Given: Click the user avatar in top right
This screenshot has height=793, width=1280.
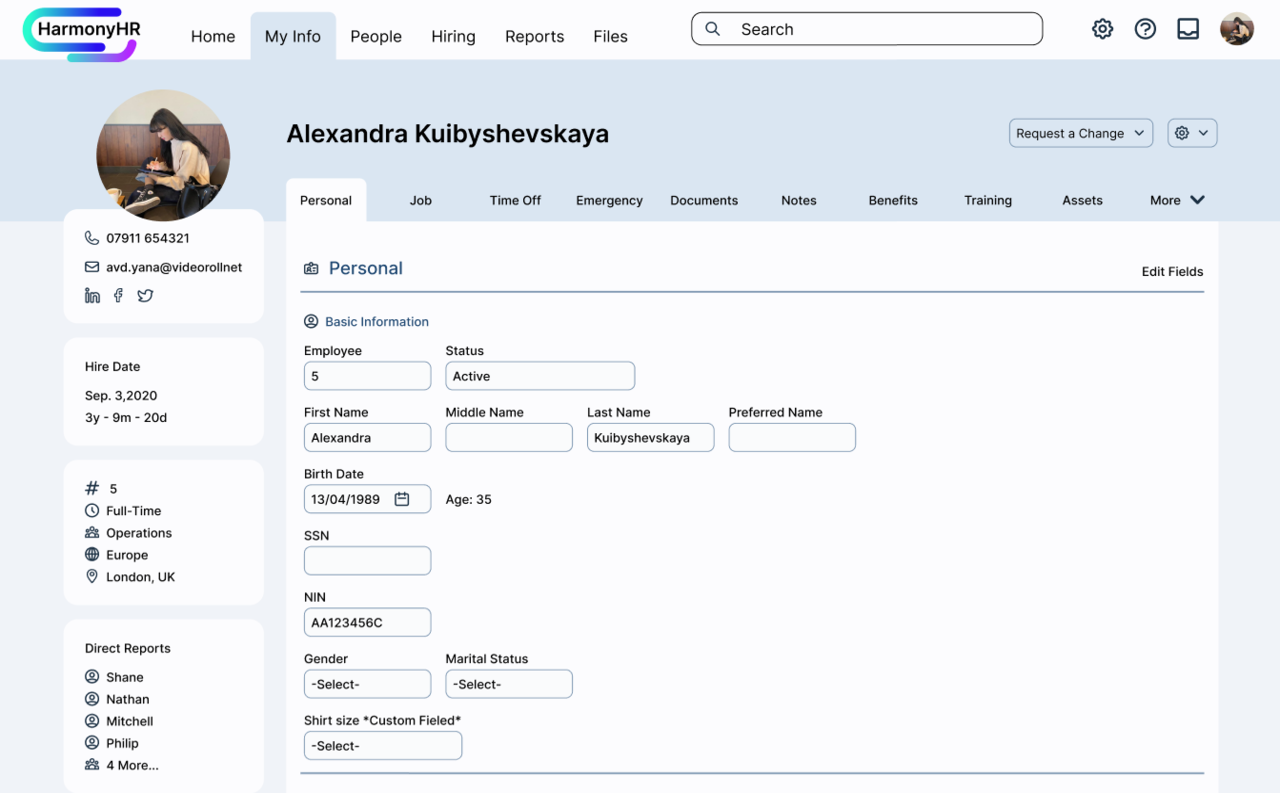Looking at the screenshot, I should click(1237, 29).
